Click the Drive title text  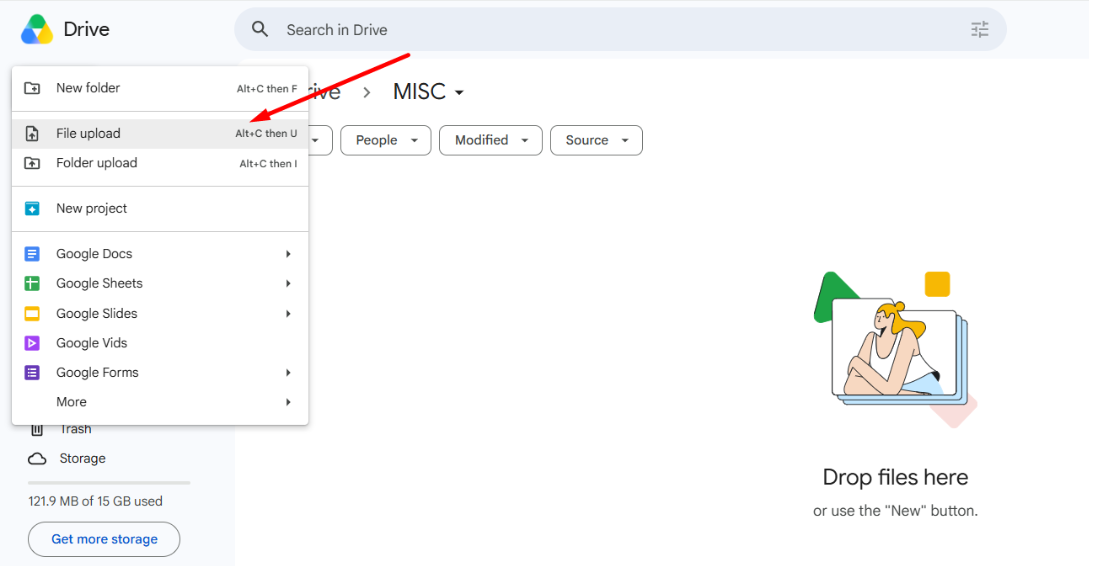(86, 29)
